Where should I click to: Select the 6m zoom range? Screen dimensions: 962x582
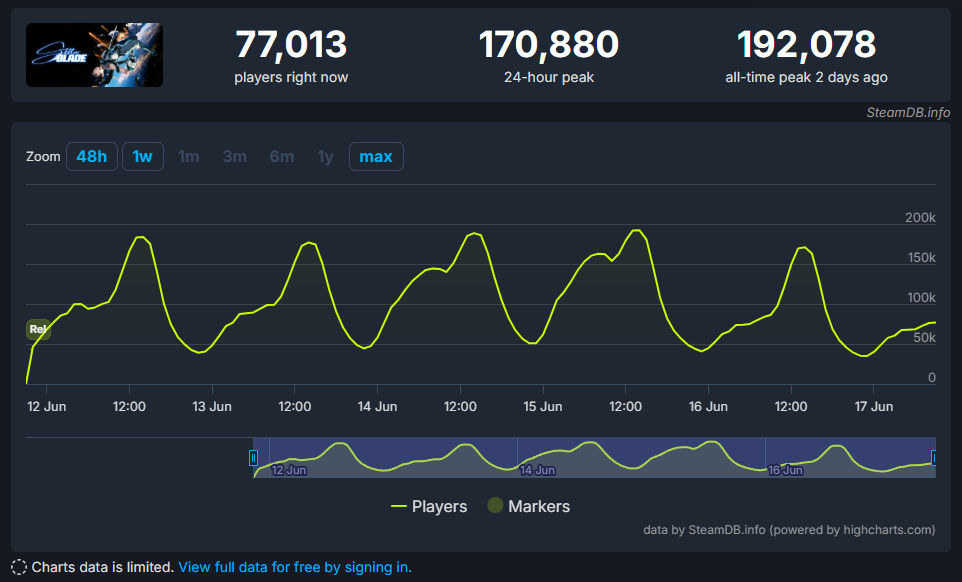click(x=282, y=156)
